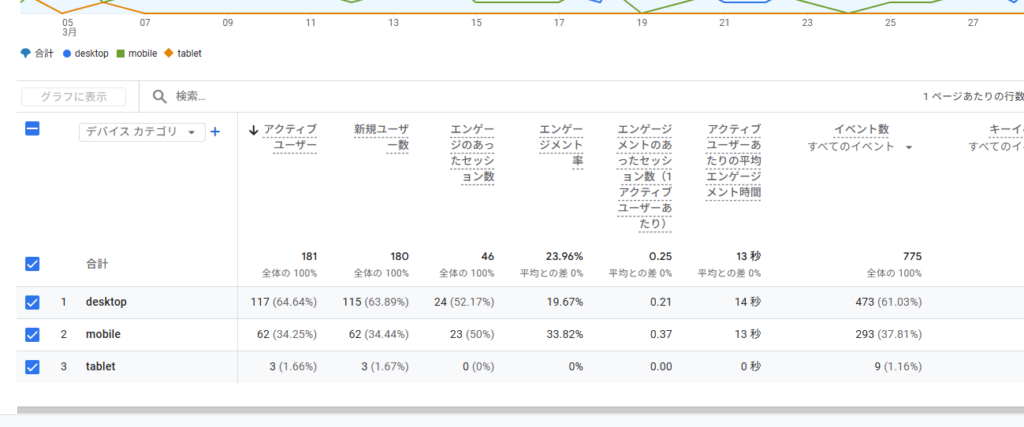
Task: Click the sort arrow on アクティブユーザー column
Action: point(254,130)
